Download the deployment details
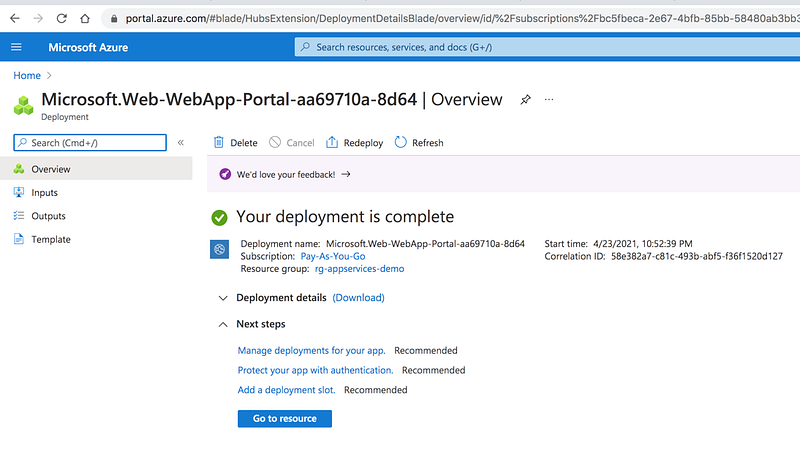Screen dimensions: 800x462 [358, 297]
